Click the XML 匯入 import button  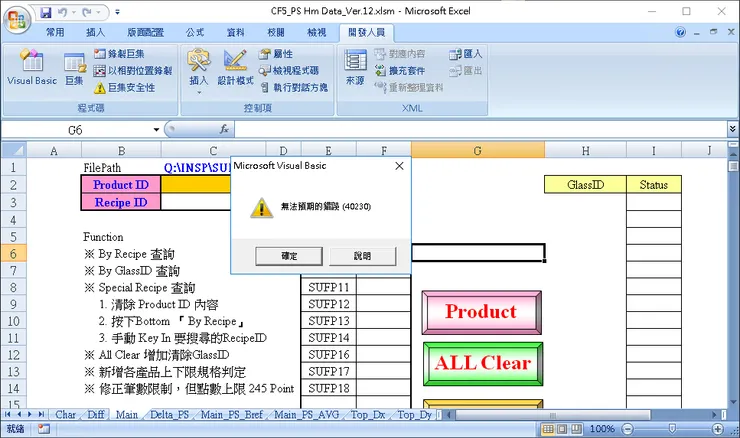pos(465,54)
